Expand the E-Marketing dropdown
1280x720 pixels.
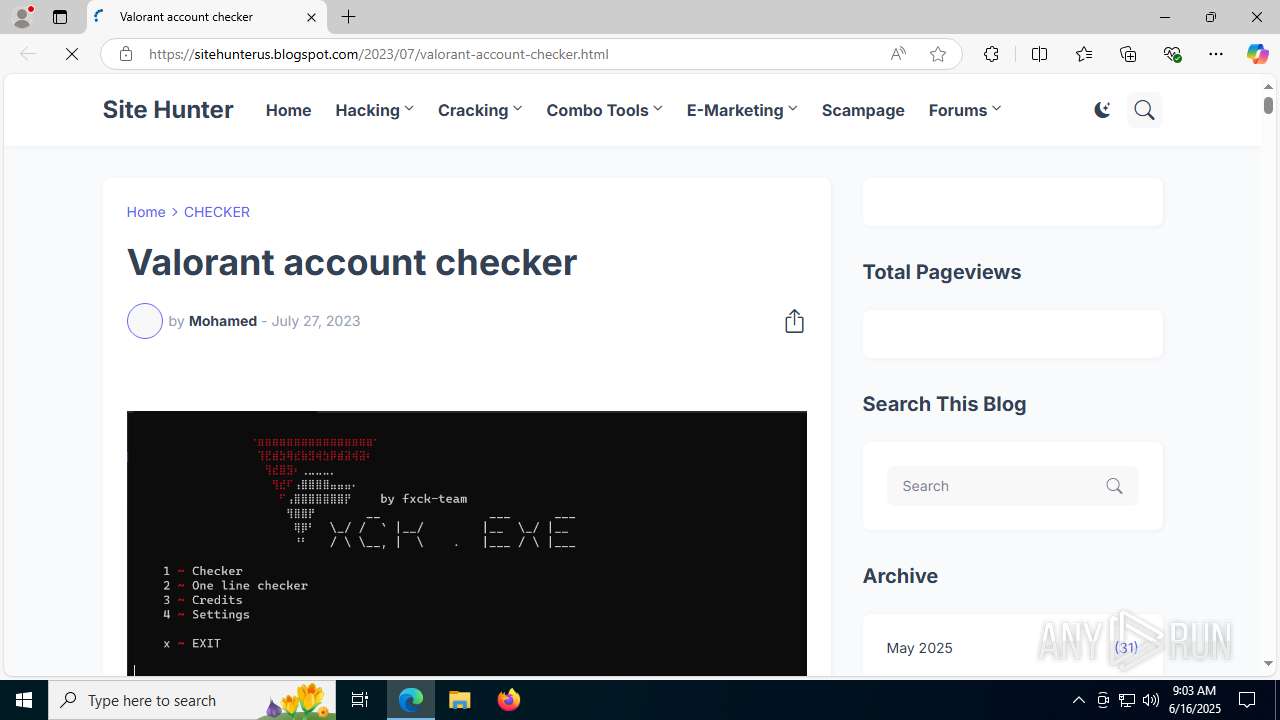coord(742,110)
